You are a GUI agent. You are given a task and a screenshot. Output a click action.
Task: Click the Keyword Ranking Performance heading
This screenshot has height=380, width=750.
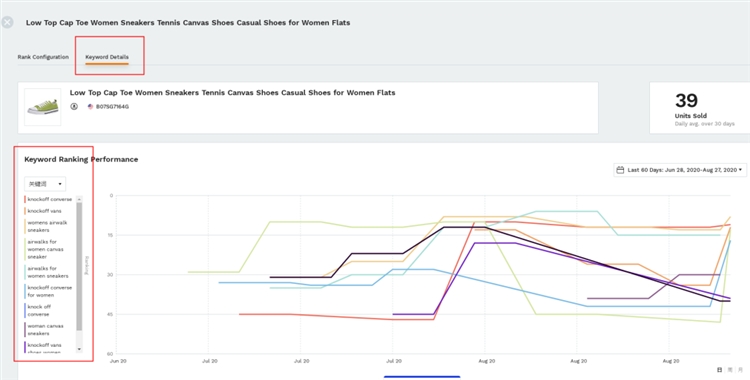(81, 159)
